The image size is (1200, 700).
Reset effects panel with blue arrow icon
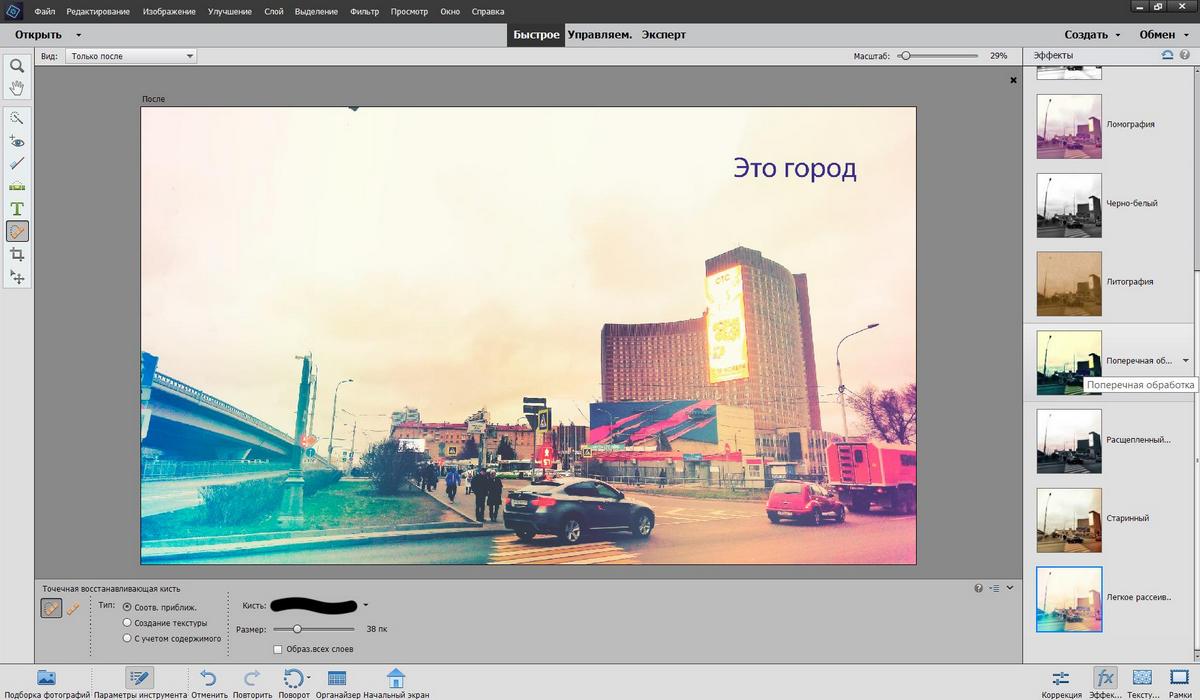[1167, 55]
